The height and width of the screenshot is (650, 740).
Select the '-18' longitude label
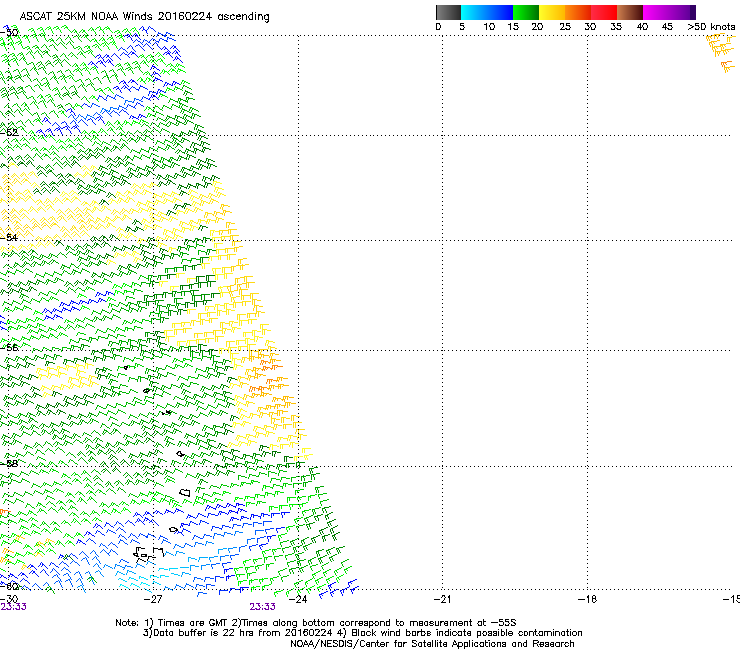point(587,599)
